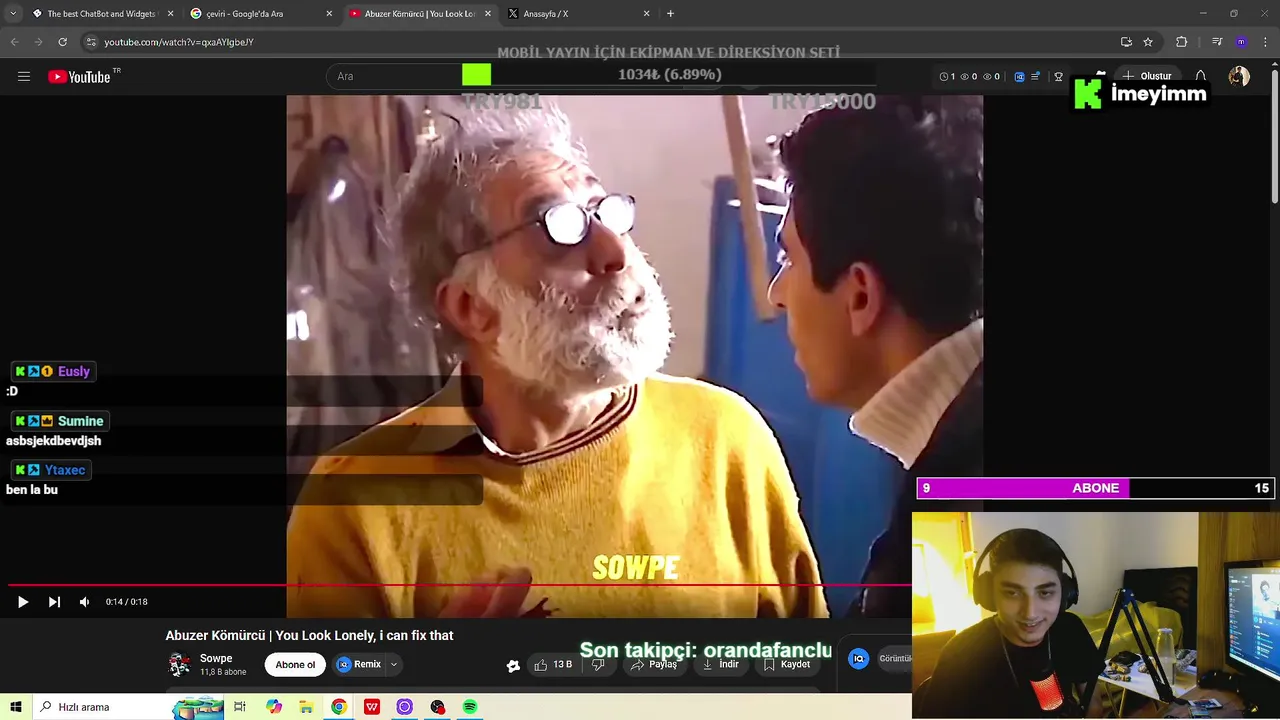The height and width of the screenshot is (720, 1280).
Task: Open Chrome profile 'm' avatar
Action: [1241, 42]
